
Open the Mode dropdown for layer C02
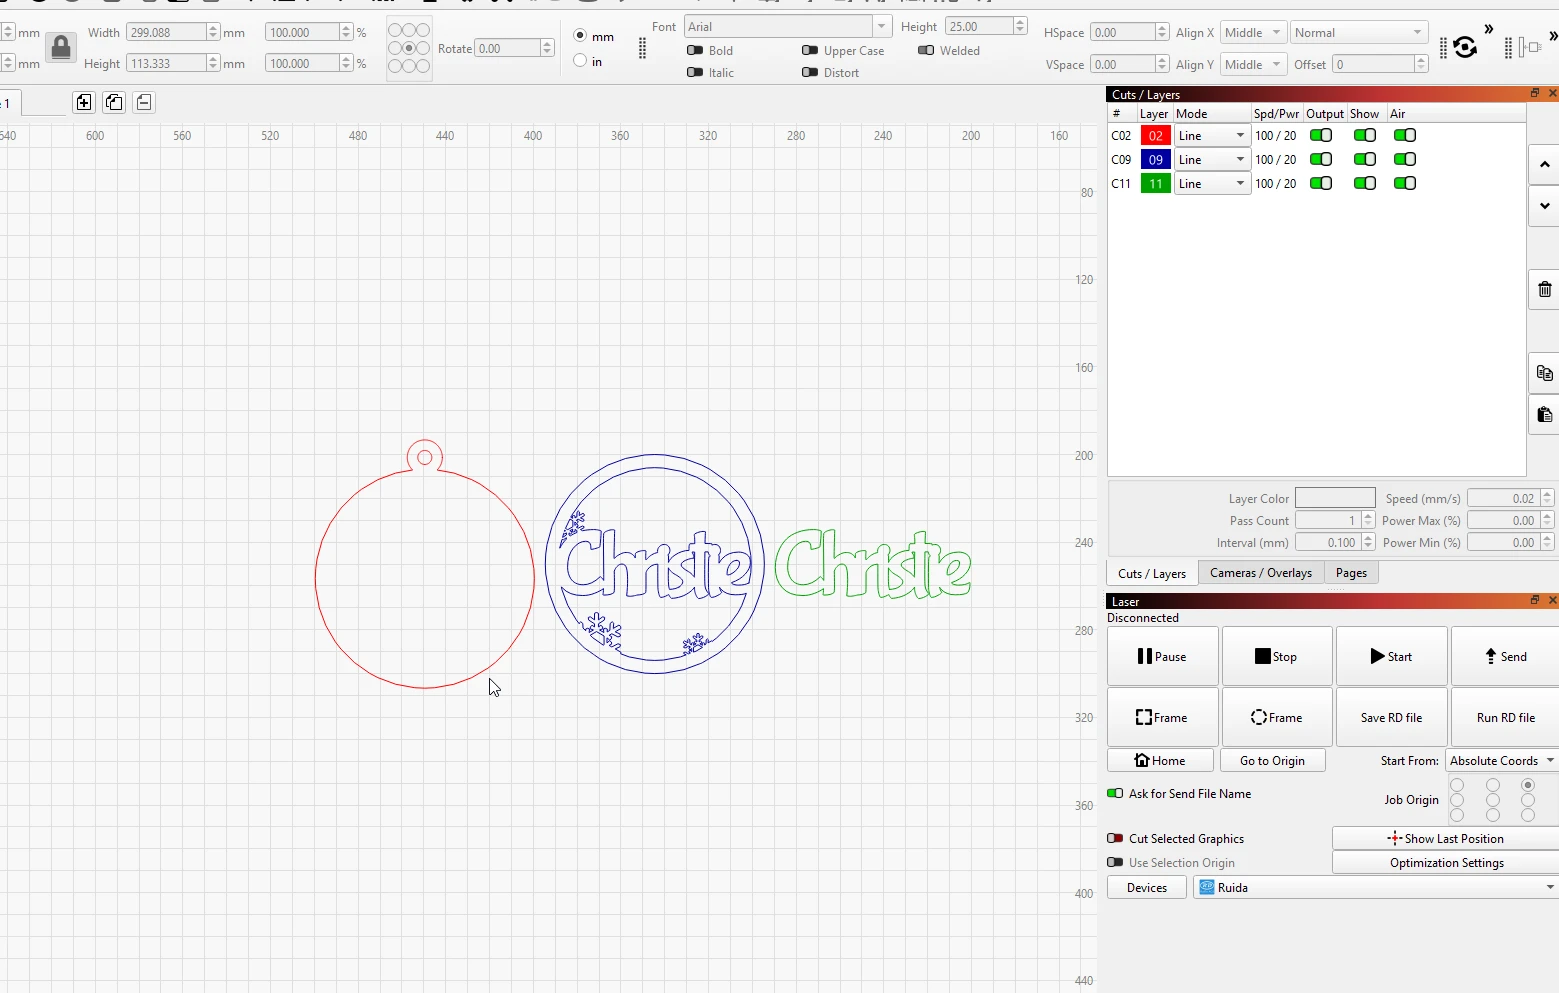(x=1212, y=135)
